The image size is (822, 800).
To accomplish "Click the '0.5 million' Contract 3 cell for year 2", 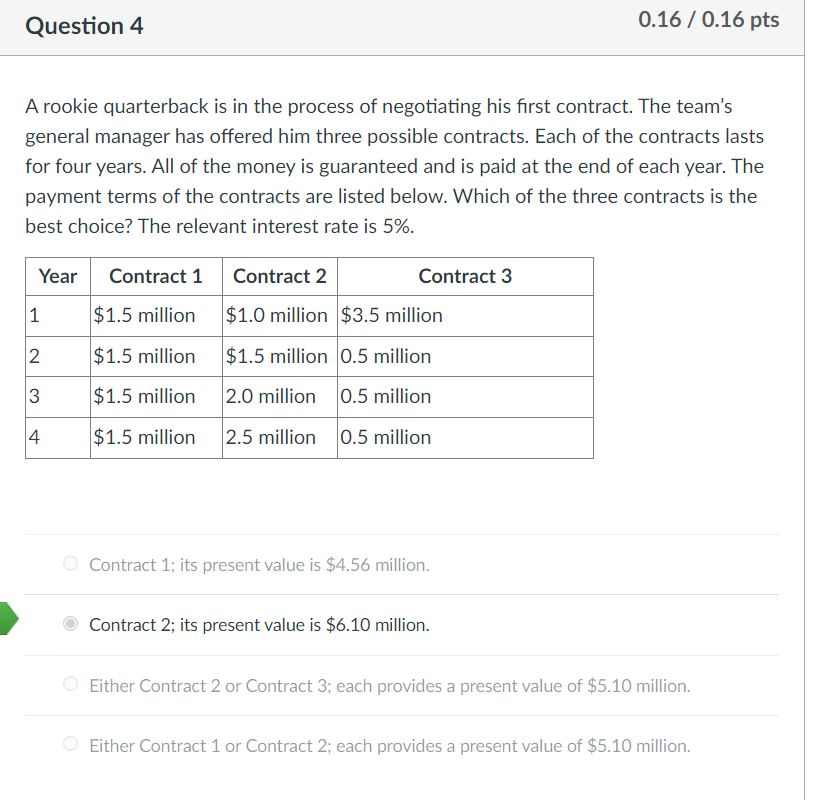I will point(386,356).
